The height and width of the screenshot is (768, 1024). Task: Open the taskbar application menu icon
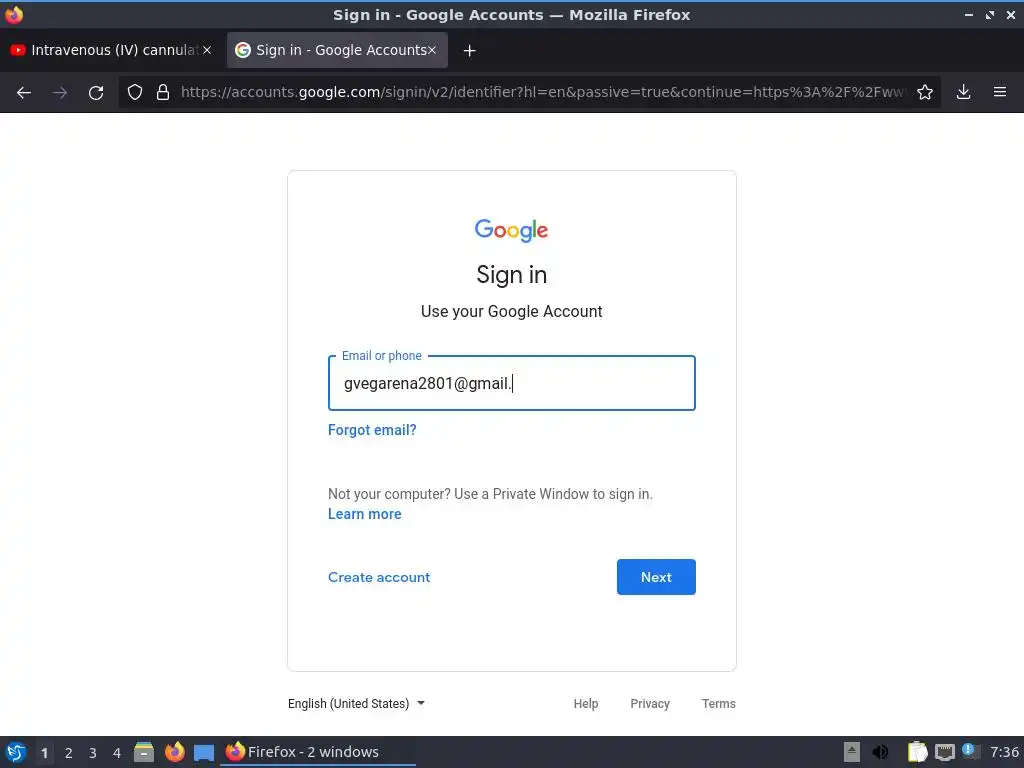16,752
